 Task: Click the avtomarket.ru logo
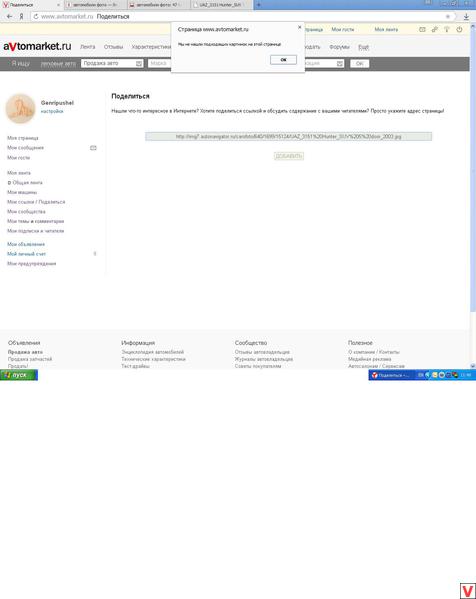coord(37,46)
